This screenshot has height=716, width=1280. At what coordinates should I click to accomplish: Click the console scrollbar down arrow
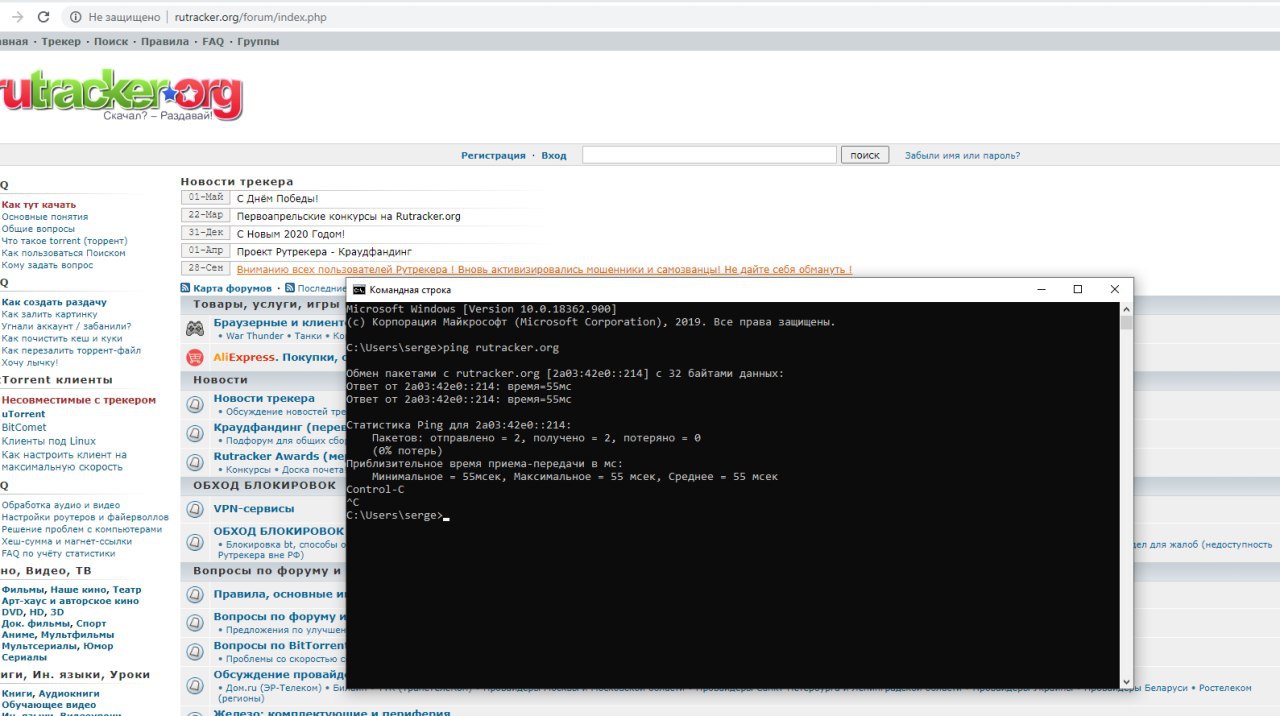pos(1126,682)
